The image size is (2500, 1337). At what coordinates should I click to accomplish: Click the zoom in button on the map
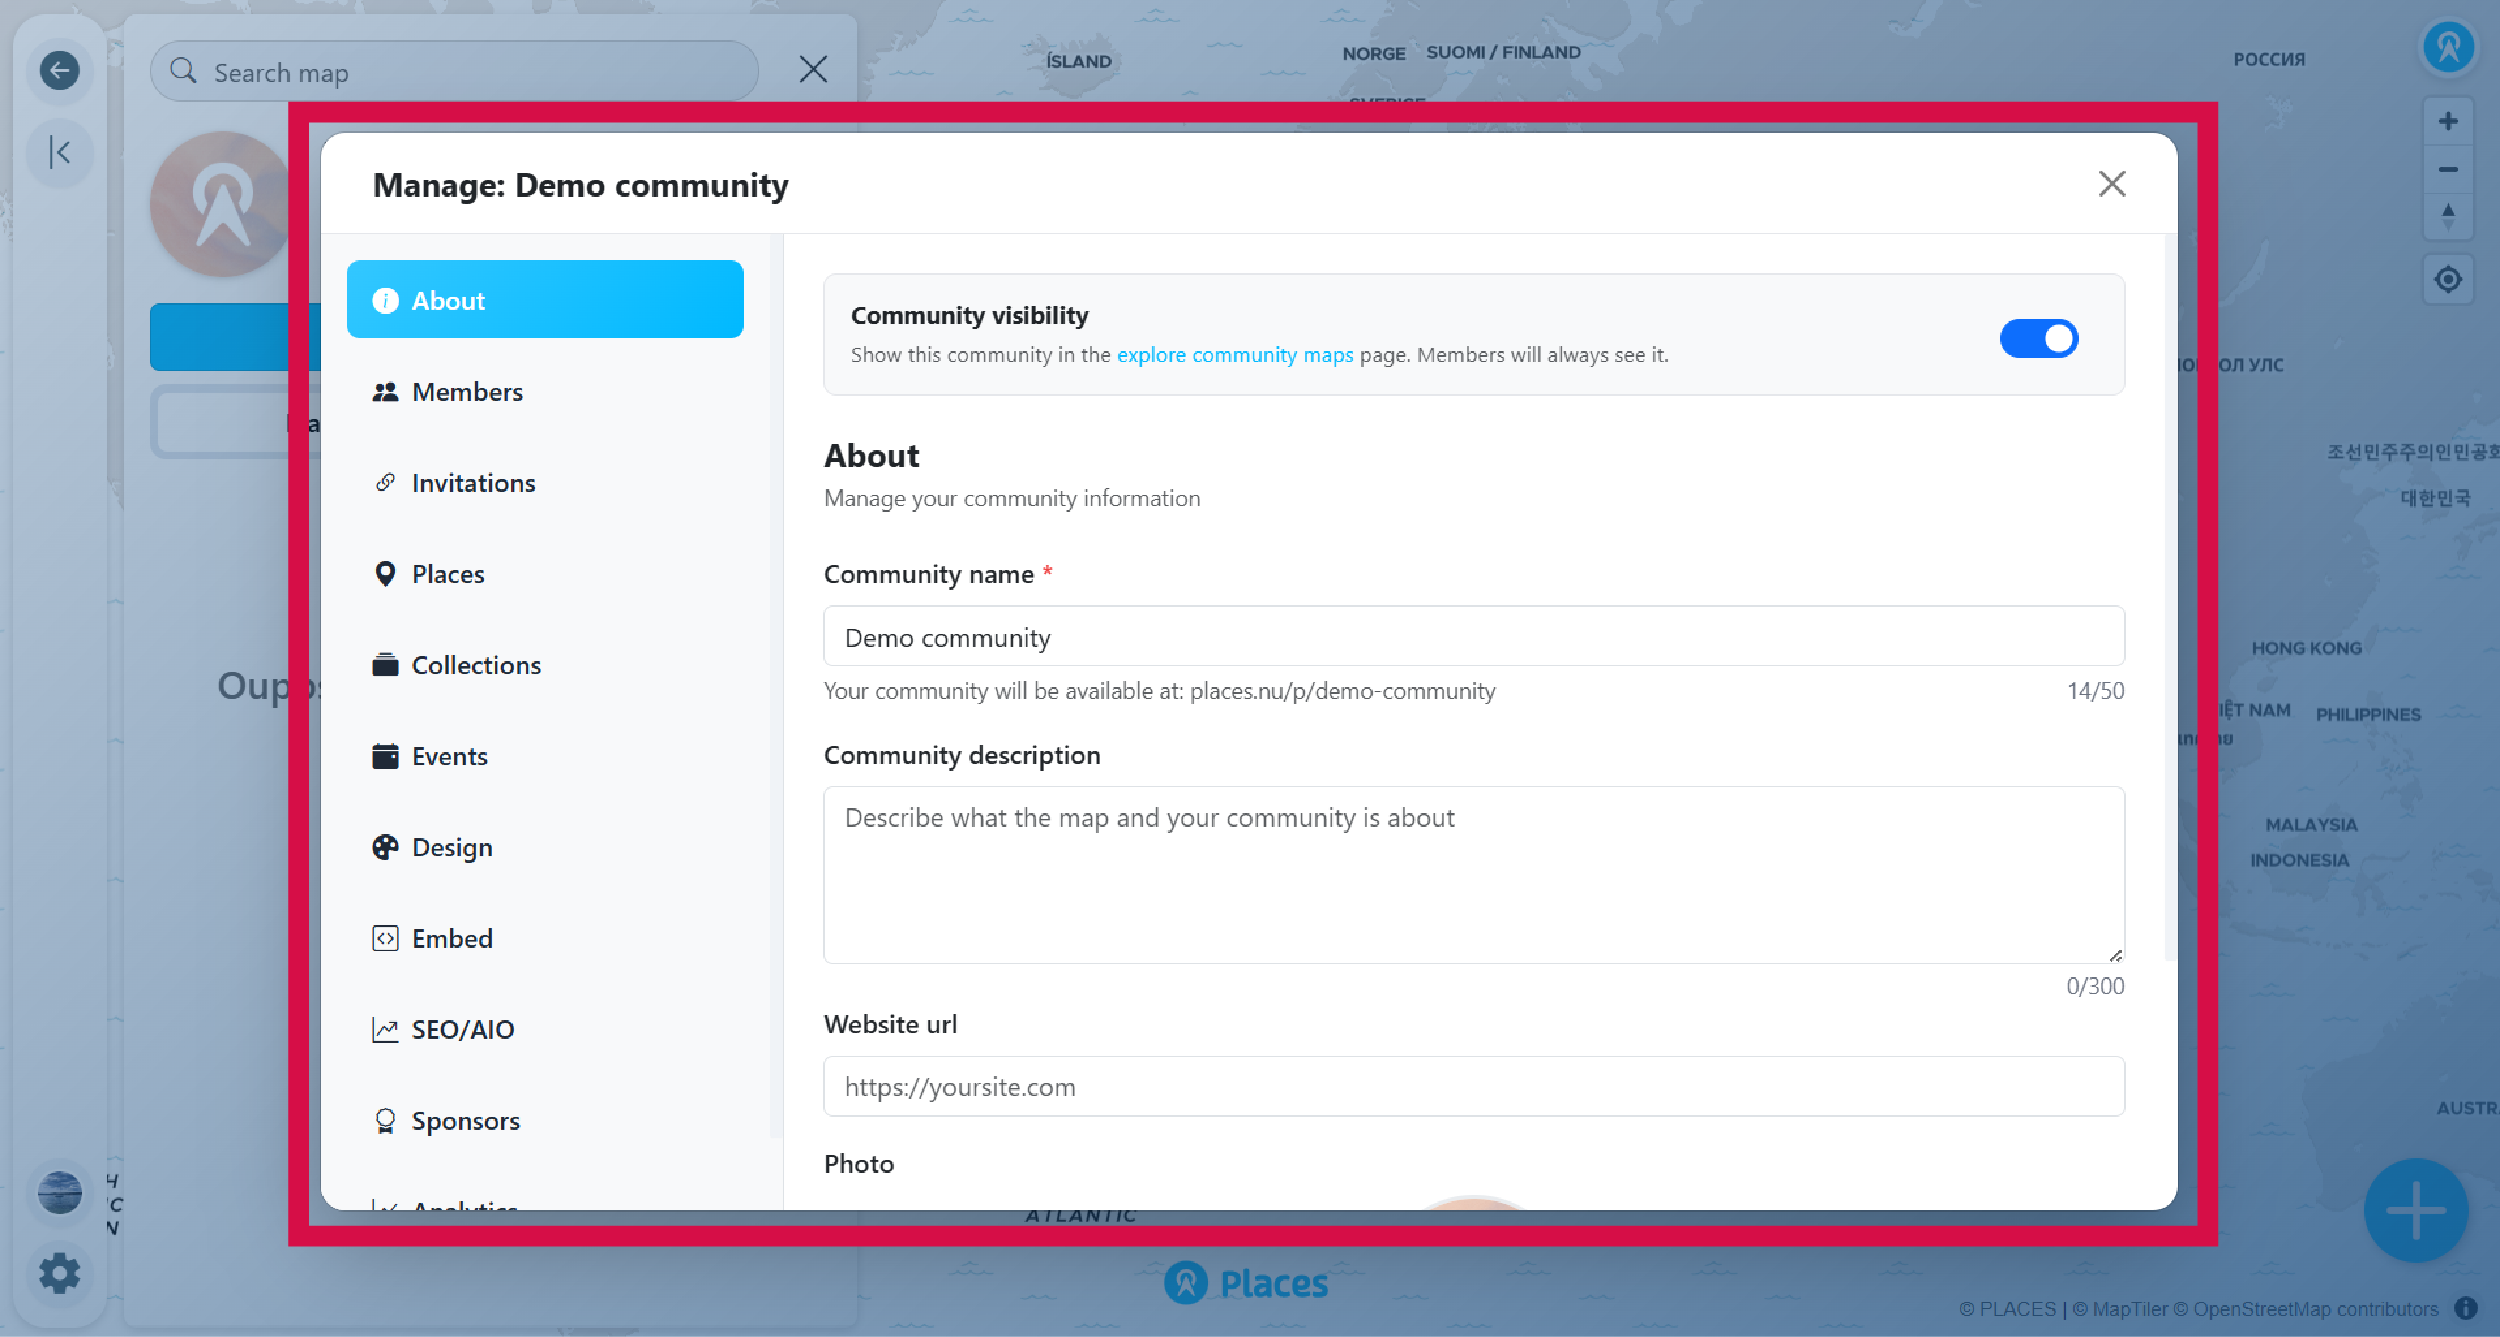(2447, 119)
